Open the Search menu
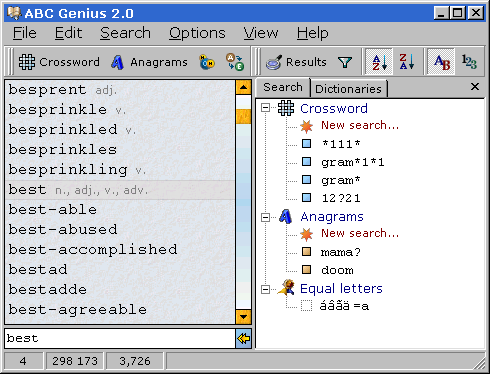The width and height of the screenshot is (490, 374). pos(125,33)
